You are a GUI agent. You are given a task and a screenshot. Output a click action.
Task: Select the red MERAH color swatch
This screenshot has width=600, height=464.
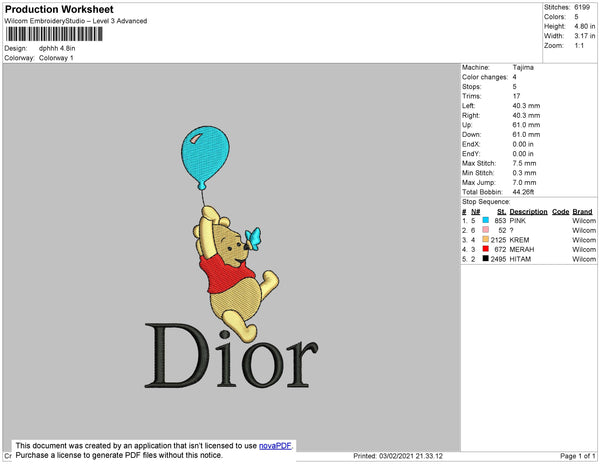coord(486,249)
